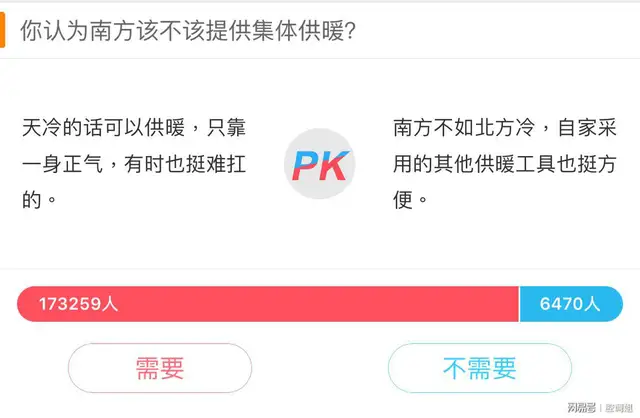640x418 pixels.
Task: Vote 不需要 with the blue button
Action: (479, 368)
